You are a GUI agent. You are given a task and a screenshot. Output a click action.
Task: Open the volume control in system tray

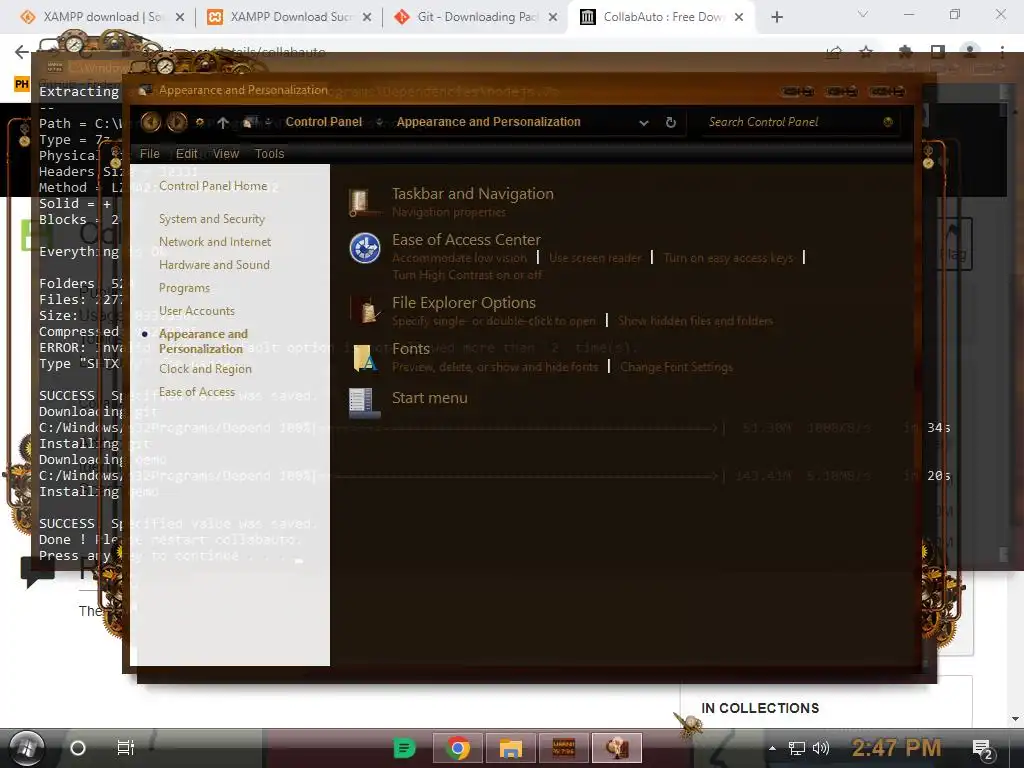[x=820, y=748]
